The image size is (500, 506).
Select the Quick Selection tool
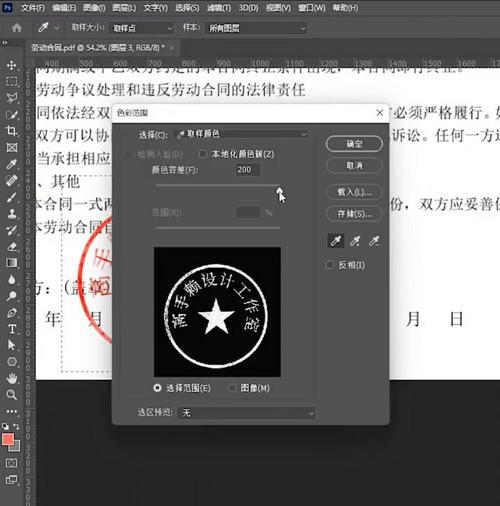(12, 115)
